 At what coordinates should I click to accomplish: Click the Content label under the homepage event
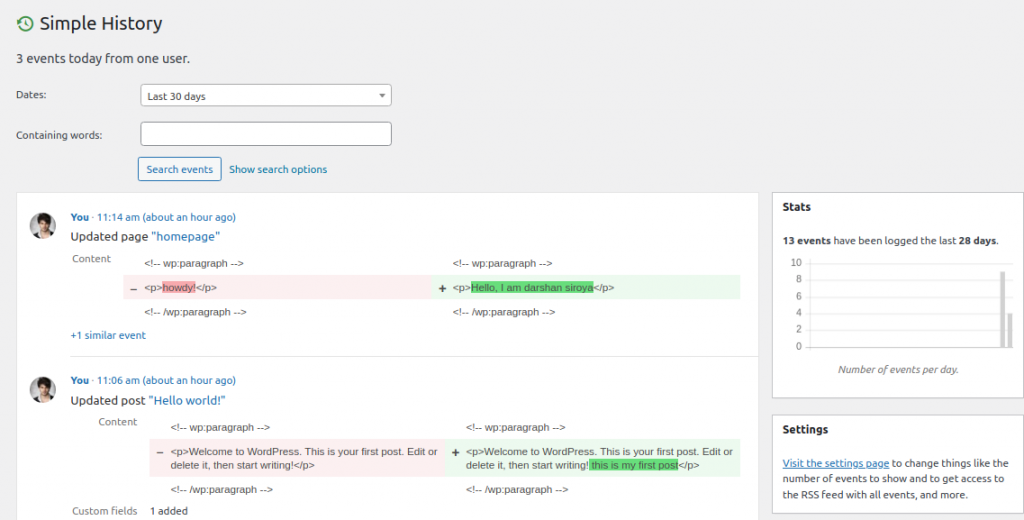91,259
